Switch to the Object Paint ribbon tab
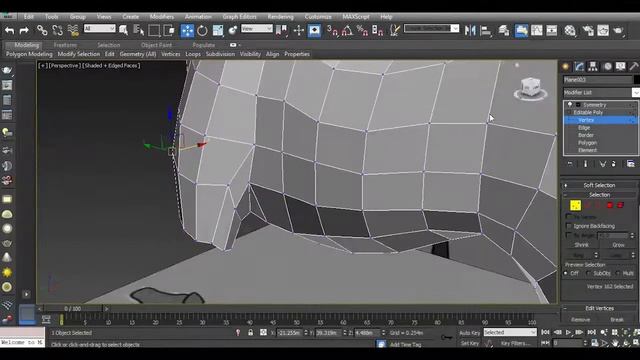 point(156,45)
